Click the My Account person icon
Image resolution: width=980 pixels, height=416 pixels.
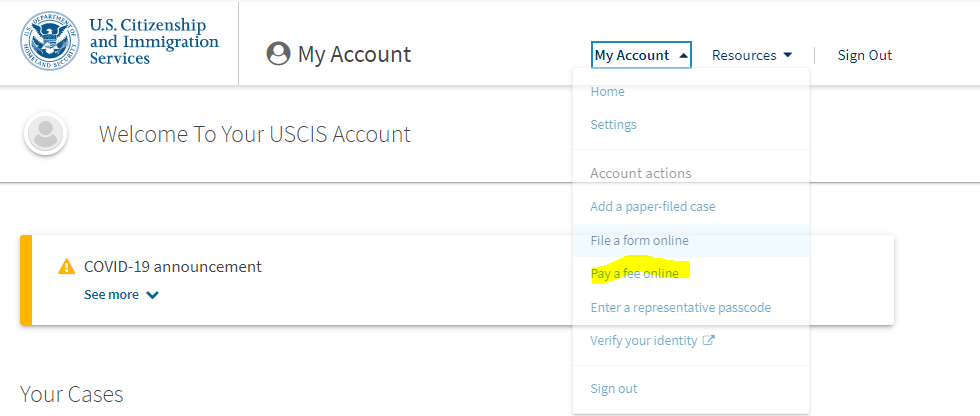[278, 54]
